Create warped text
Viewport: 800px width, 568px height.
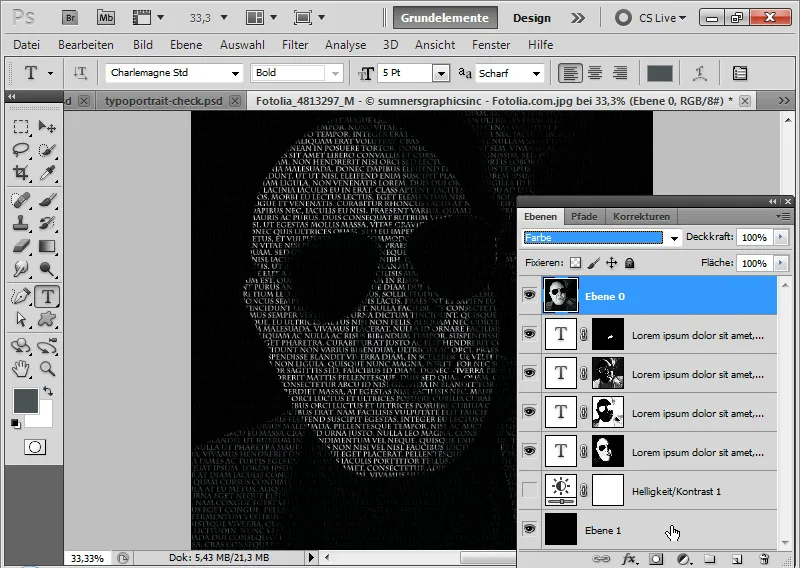[699, 73]
